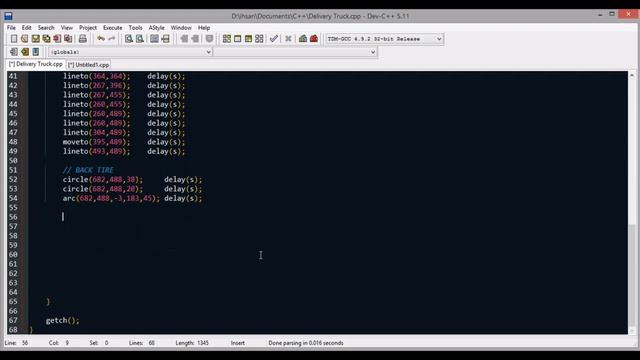640x360 pixels.
Task: Click the Run program toolbar icon
Action: (x=238, y=39)
